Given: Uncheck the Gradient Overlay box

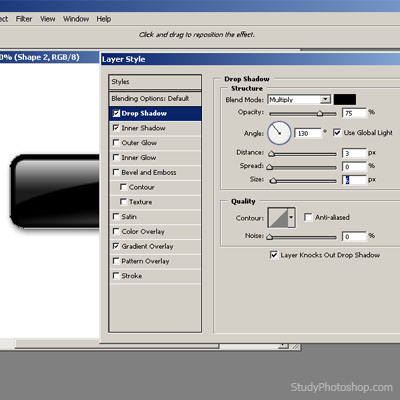Looking at the screenshot, I should (116, 246).
